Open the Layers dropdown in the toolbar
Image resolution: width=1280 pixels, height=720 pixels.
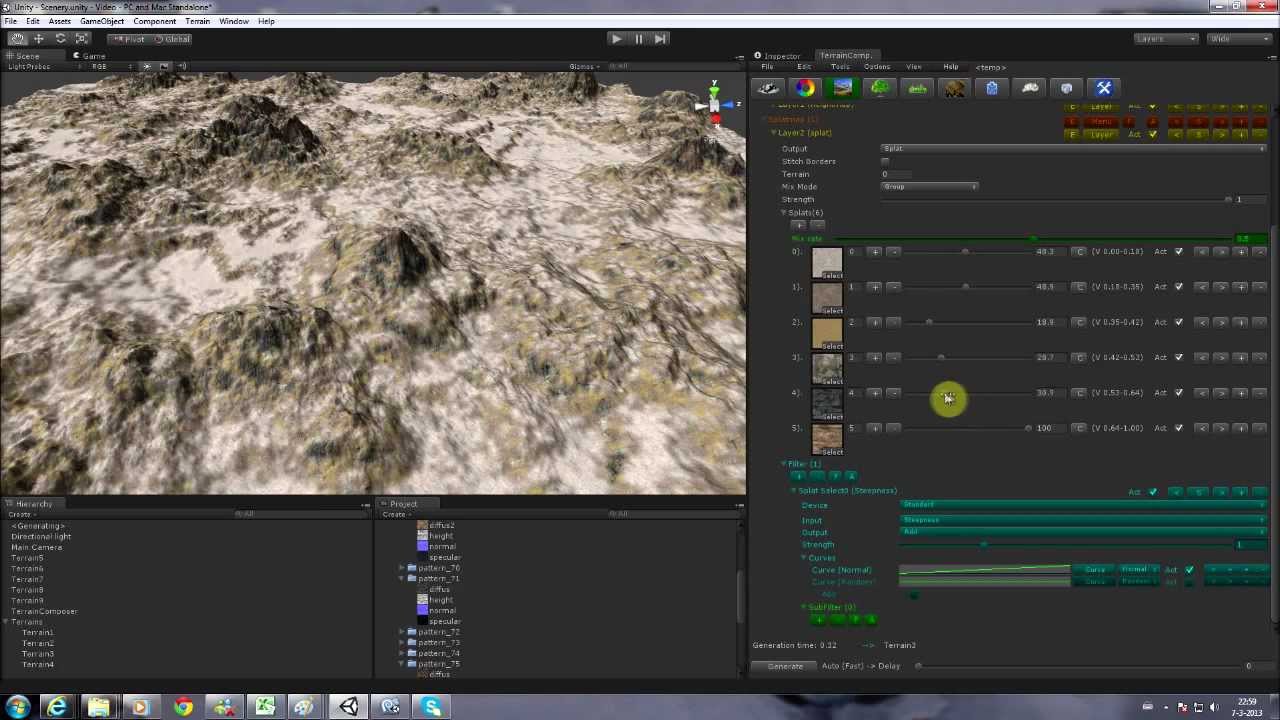tap(1166, 39)
